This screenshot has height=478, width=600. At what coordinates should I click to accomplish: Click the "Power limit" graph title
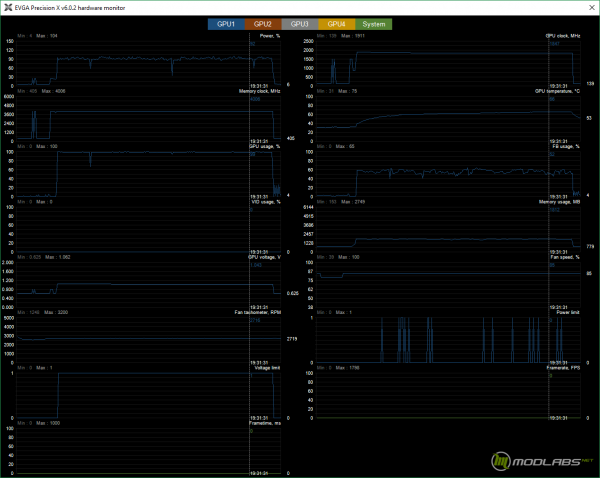coord(568,313)
